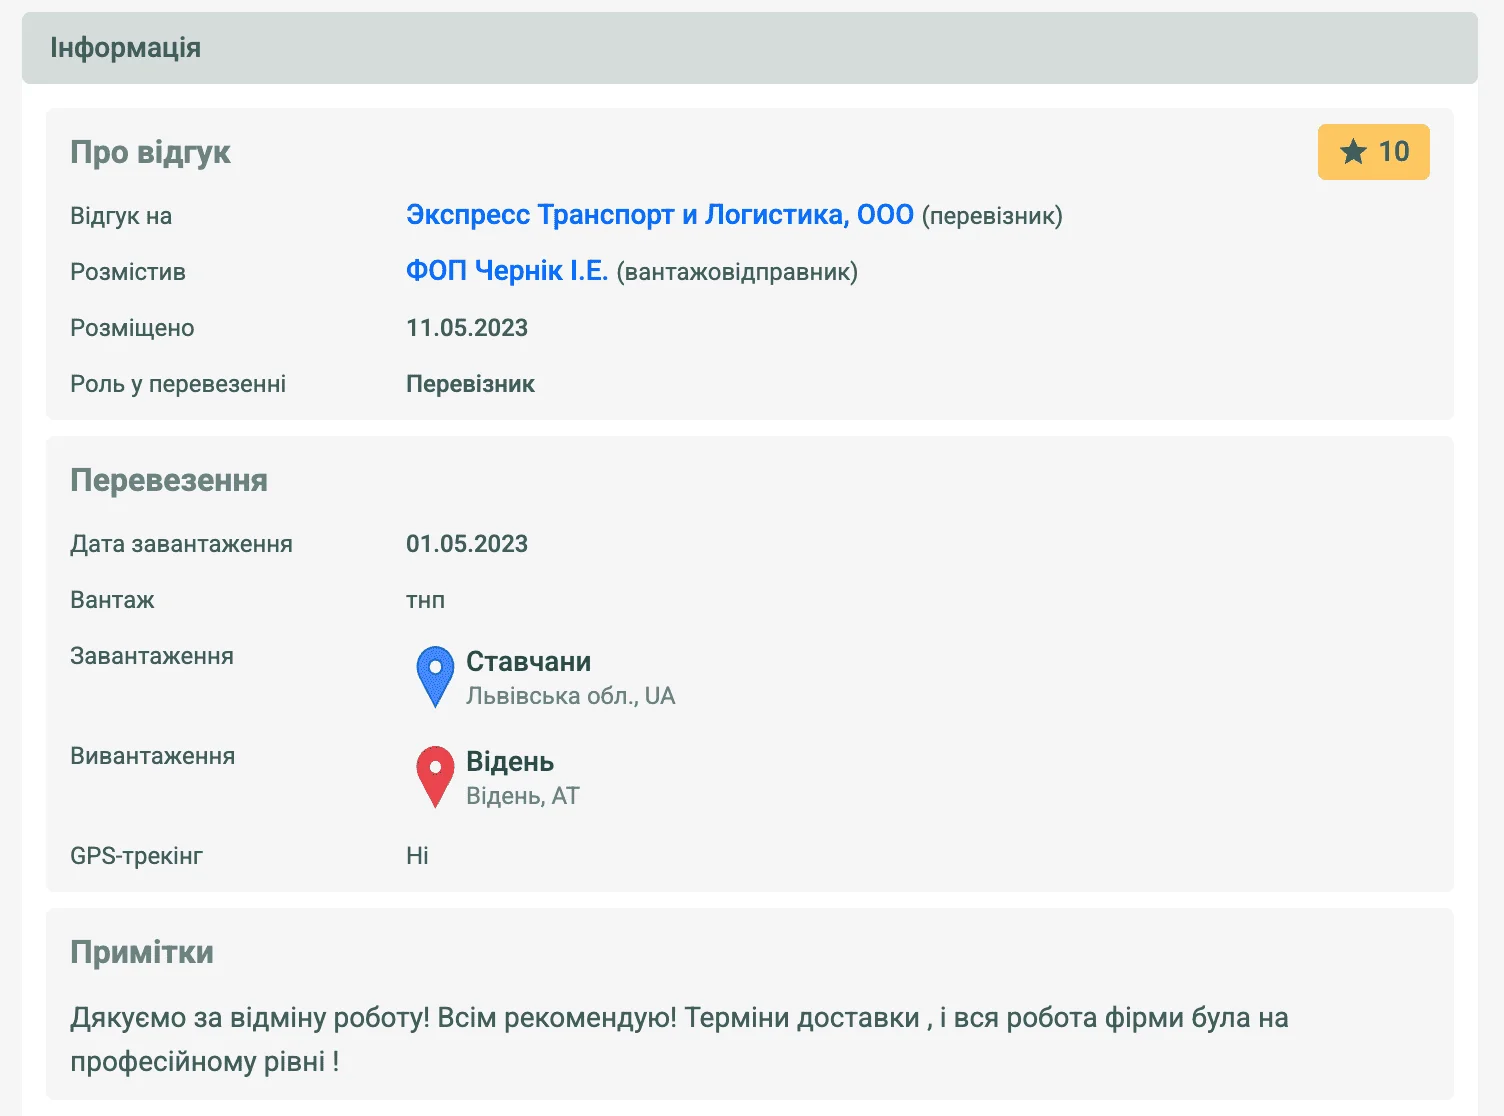Select the loading date 01.05.2023
This screenshot has width=1504, height=1116.
tap(467, 544)
